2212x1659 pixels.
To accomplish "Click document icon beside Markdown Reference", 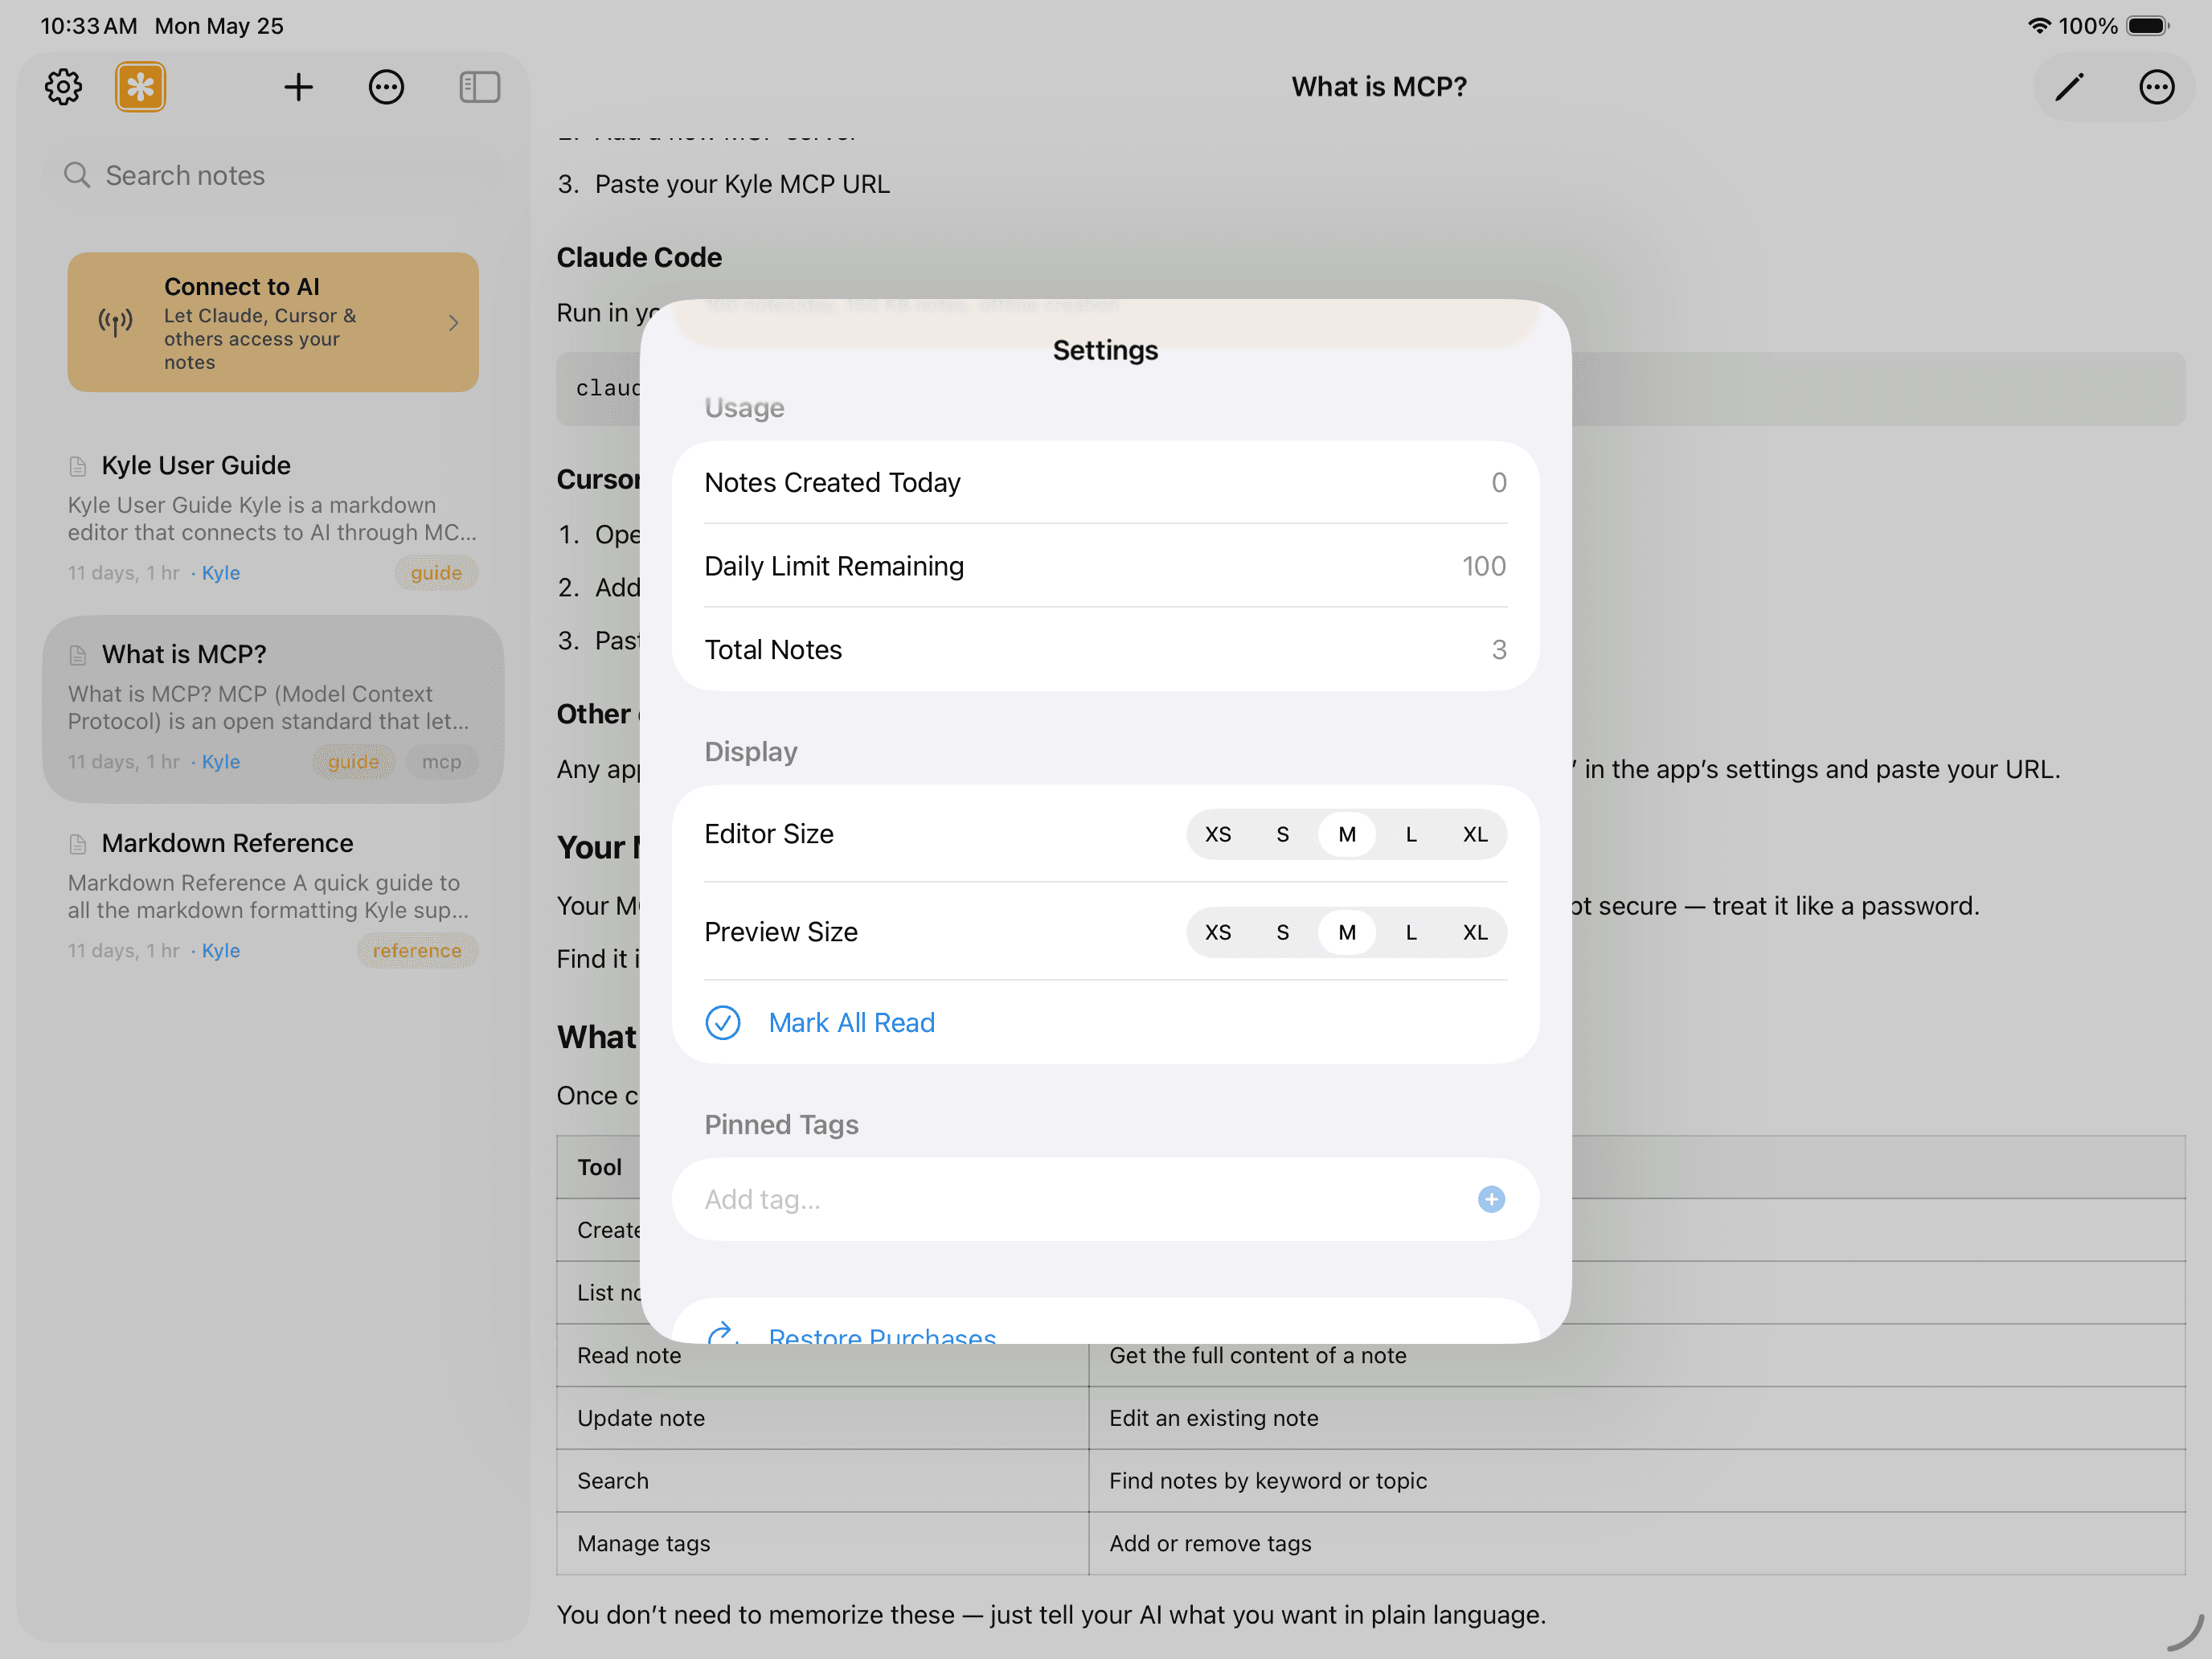I will (78, 844).
